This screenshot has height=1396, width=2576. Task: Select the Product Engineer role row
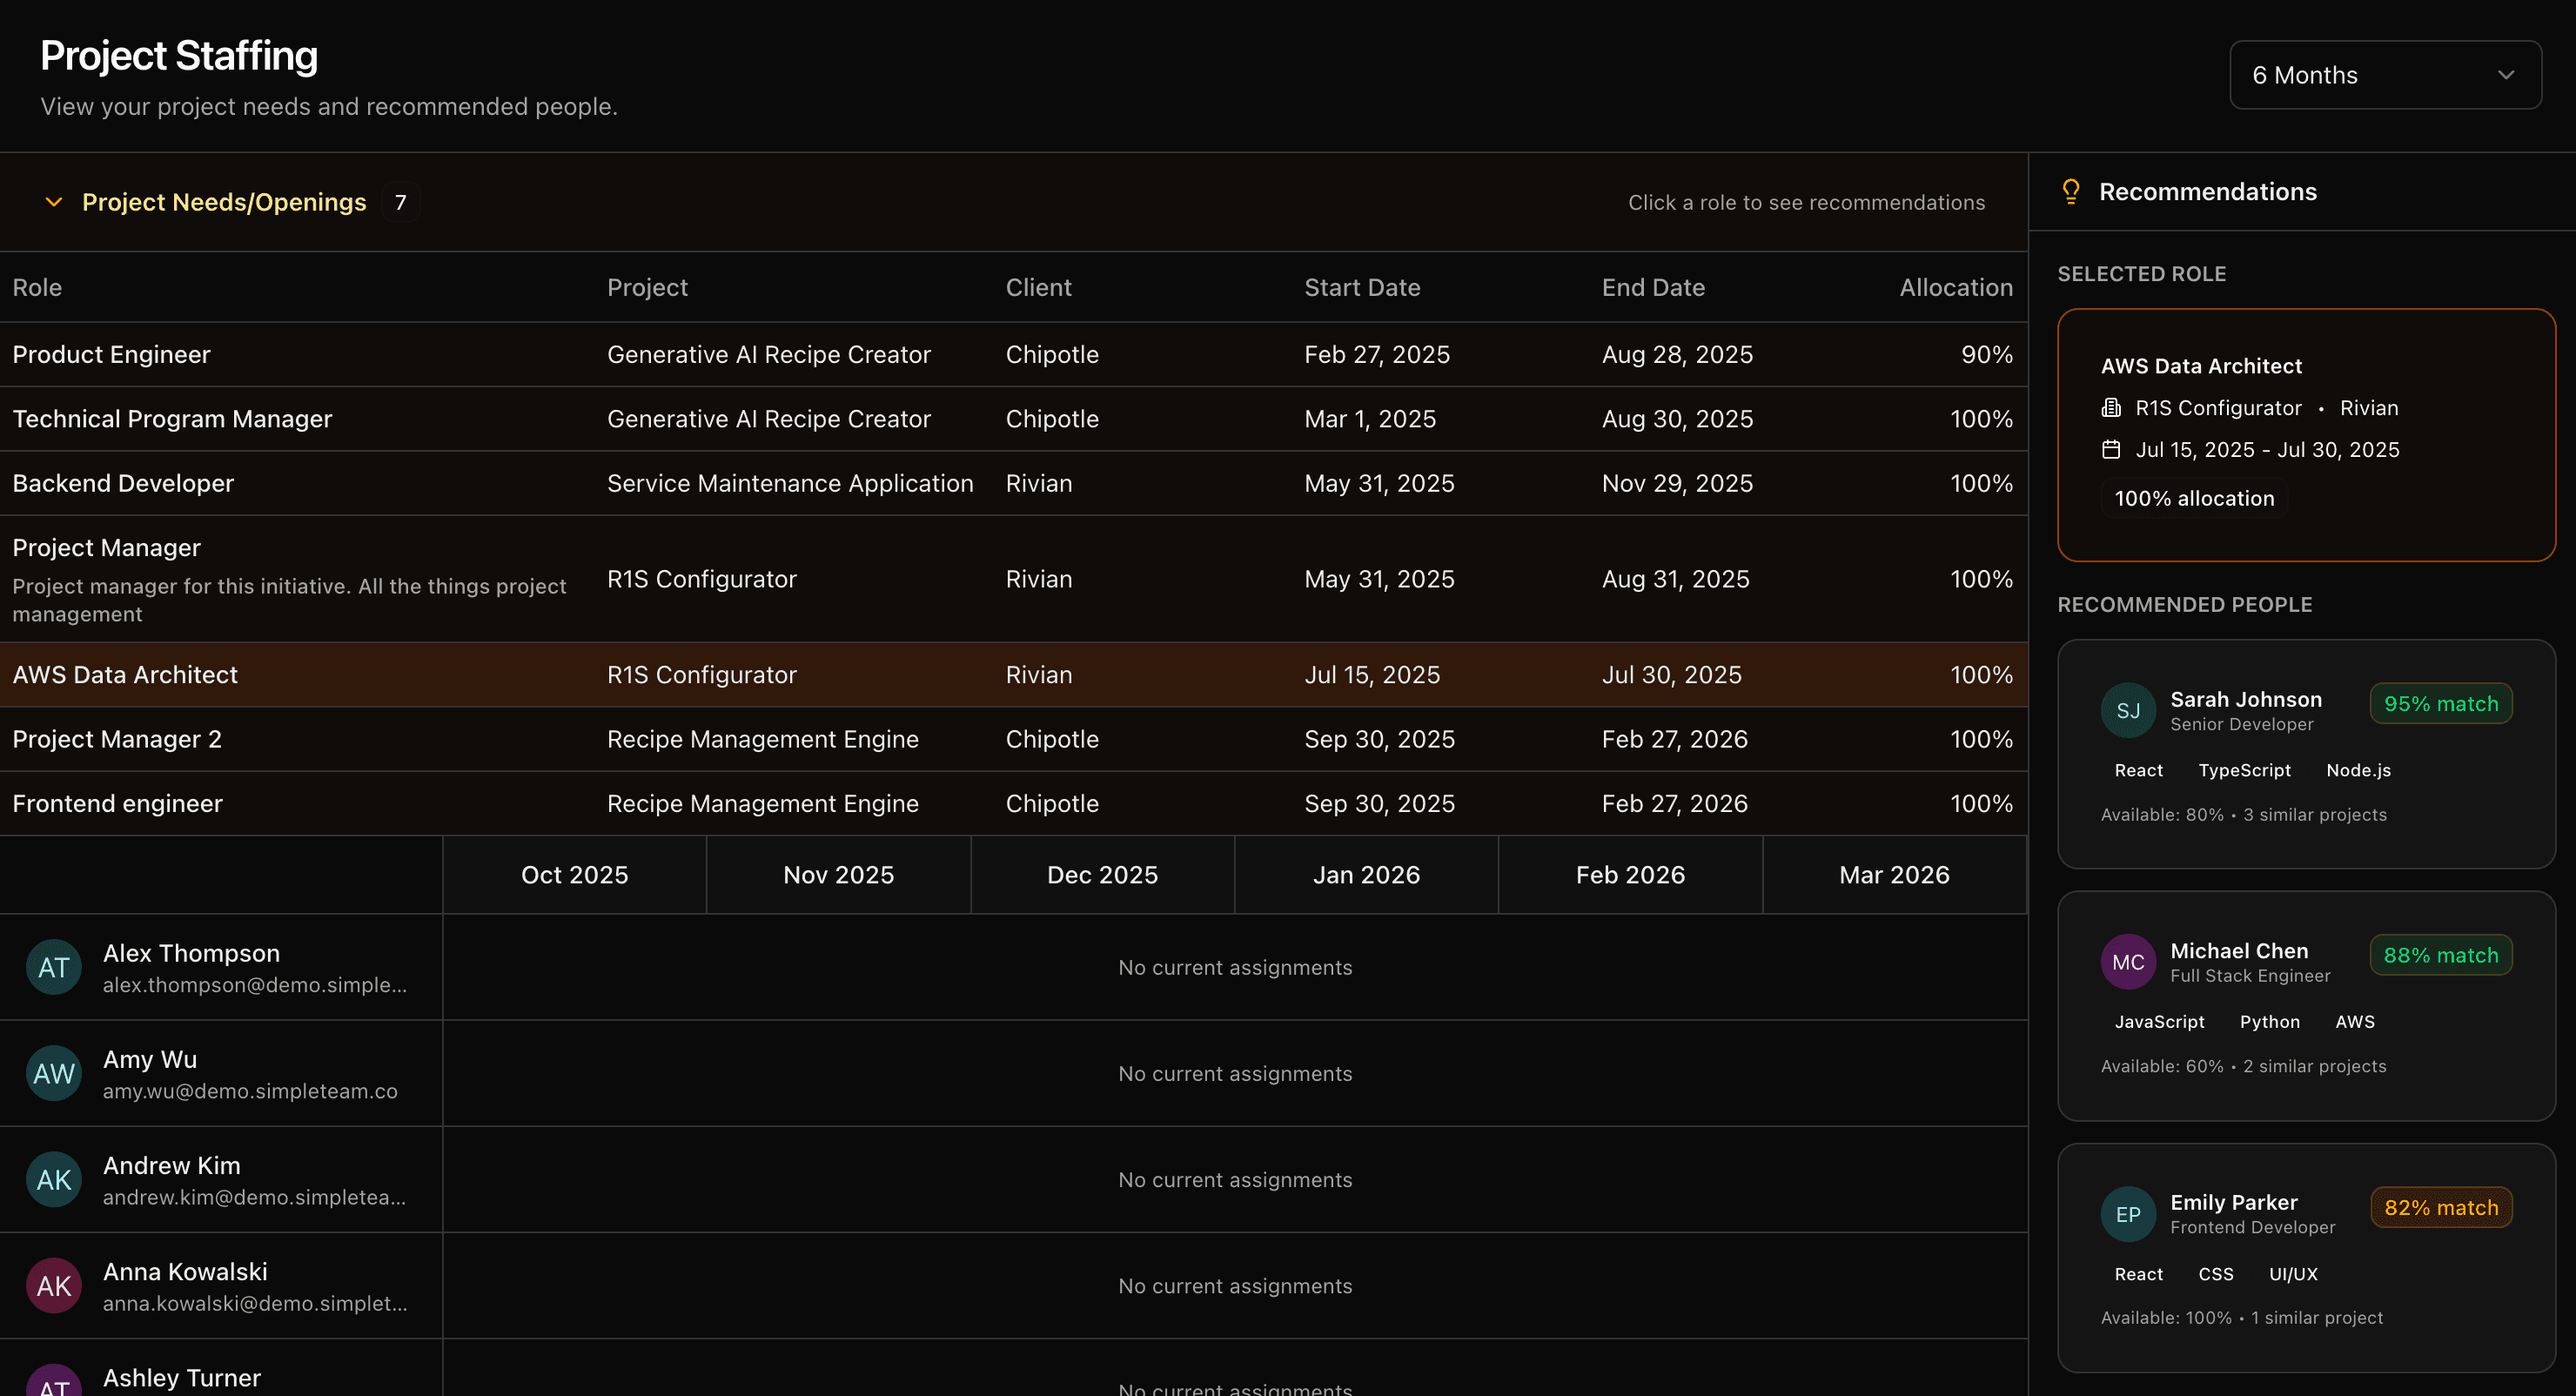click(111, 354)
